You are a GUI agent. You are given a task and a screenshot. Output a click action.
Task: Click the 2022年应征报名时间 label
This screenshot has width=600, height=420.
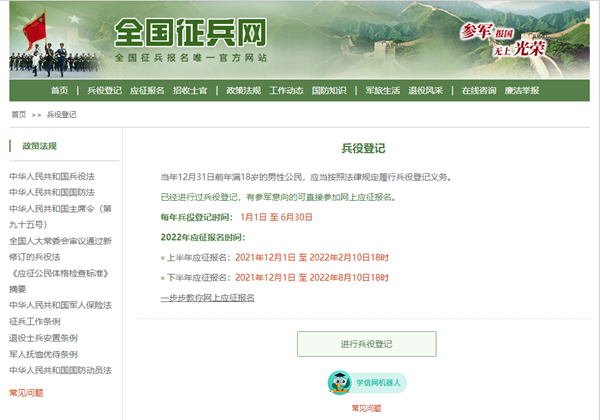[203, 238]
